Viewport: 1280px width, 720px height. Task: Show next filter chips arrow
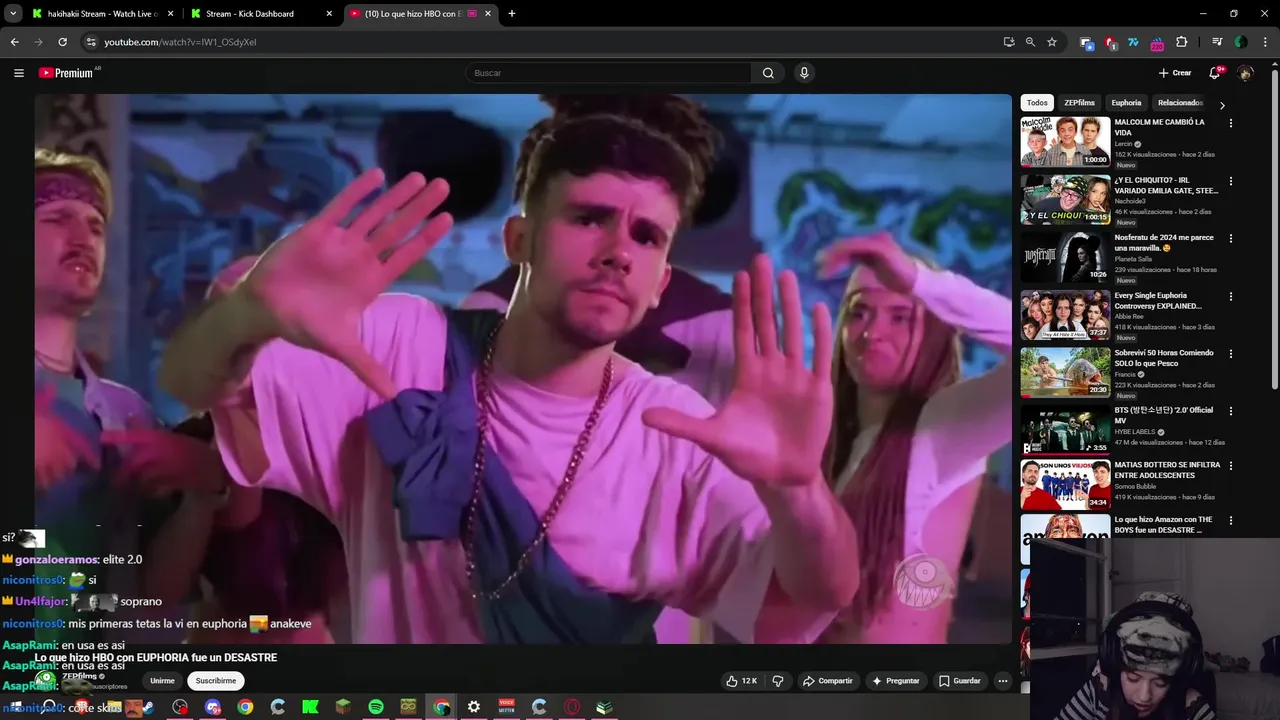click(x=1222, y=105)
